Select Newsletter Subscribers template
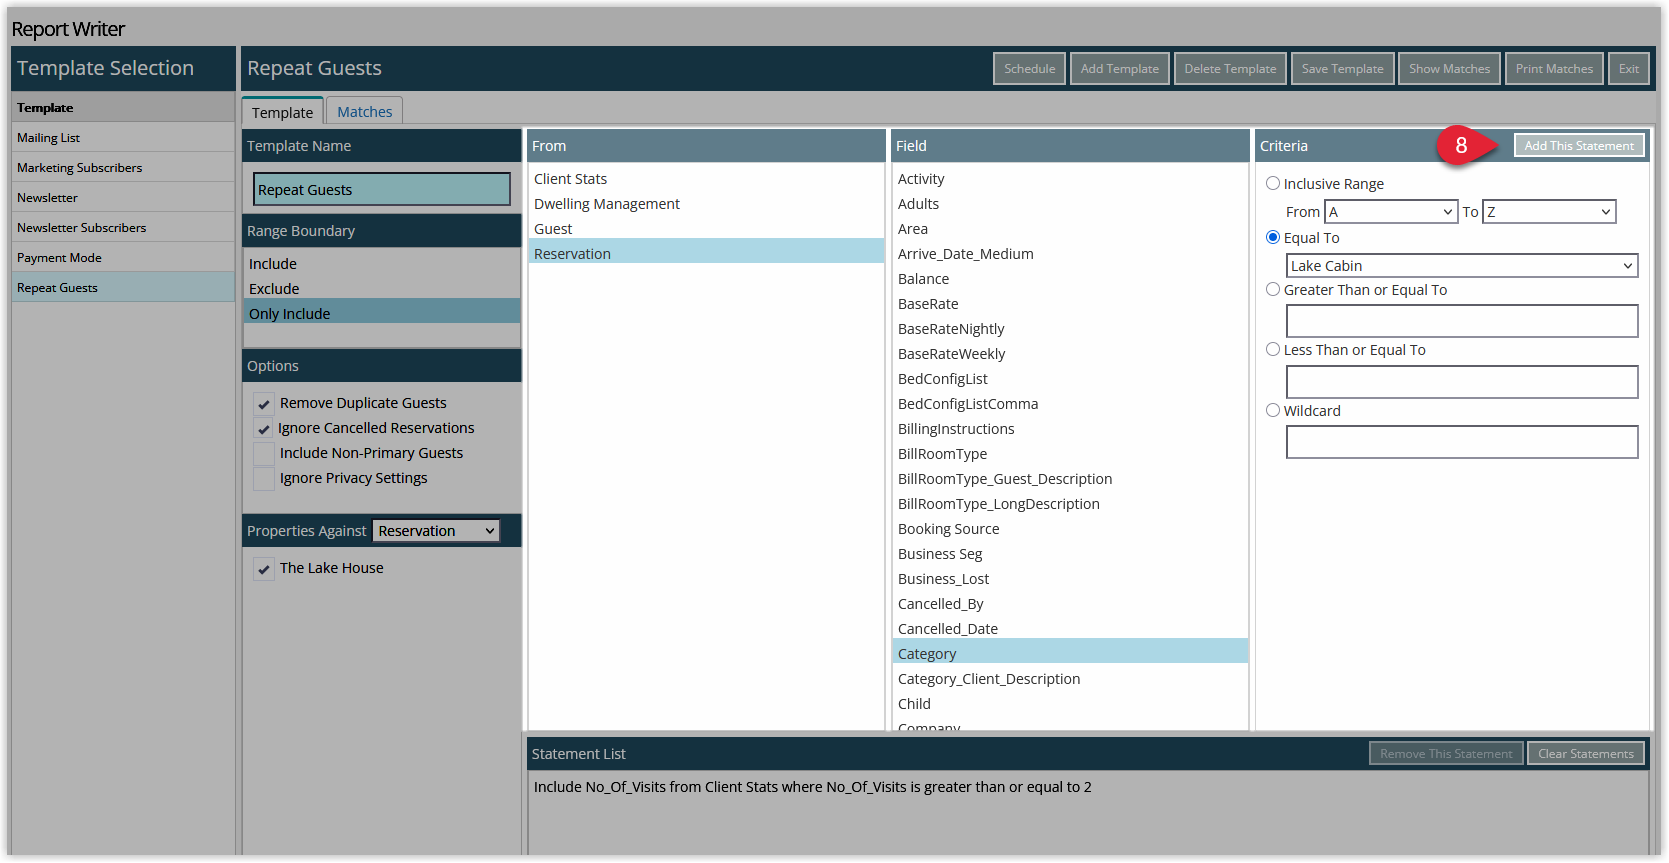This screenshot has height=863, width=1669. click(123, 227)
